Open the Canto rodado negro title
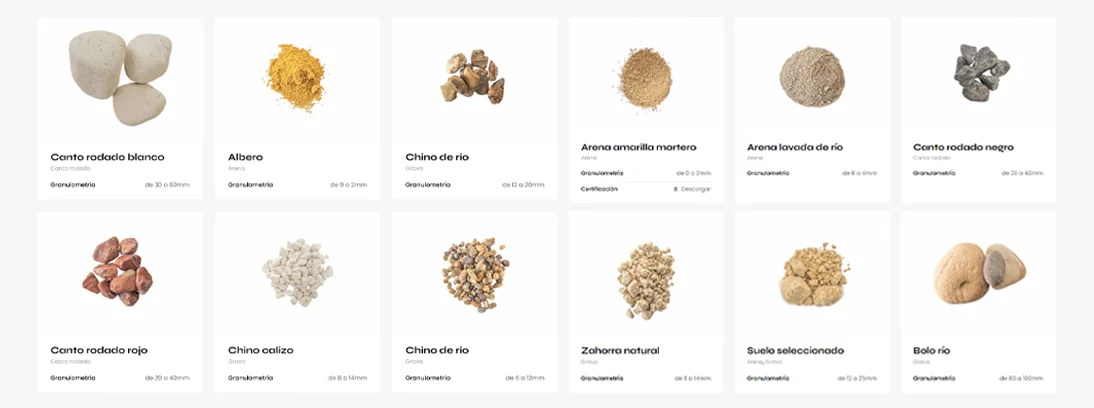 (964, 147)
